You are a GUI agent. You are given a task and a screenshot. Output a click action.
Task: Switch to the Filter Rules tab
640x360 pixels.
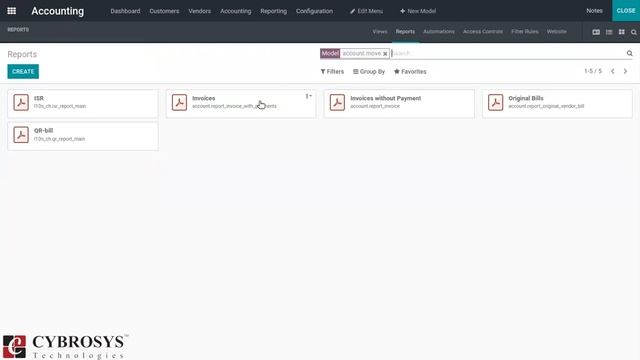point(525,31)
